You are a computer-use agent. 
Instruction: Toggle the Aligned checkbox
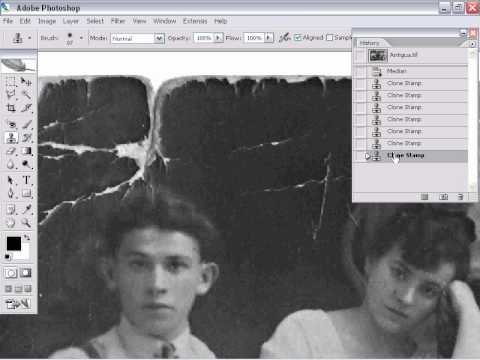tap(298, 38)
